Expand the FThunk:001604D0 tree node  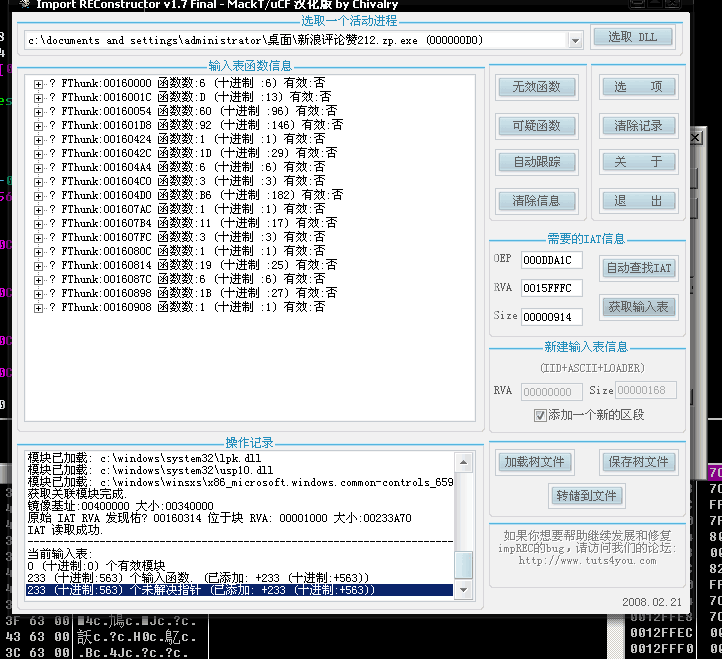coord(38,196)
